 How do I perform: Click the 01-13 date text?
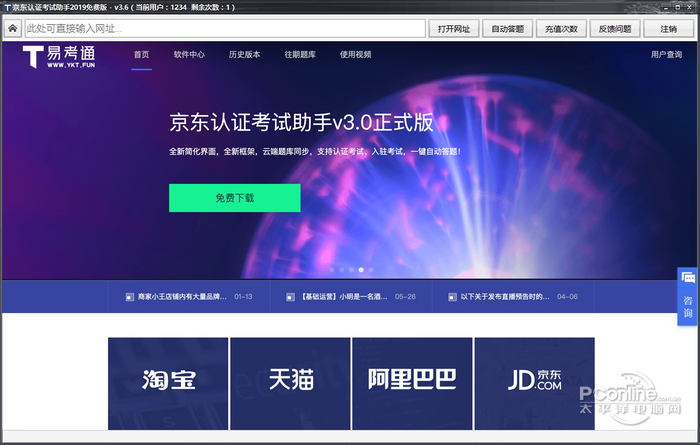click(243, 296)
